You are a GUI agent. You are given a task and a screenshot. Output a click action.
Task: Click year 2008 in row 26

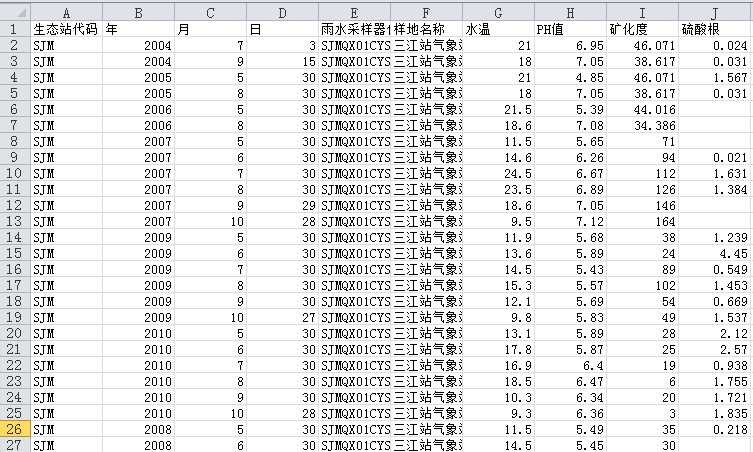point(138,430)
